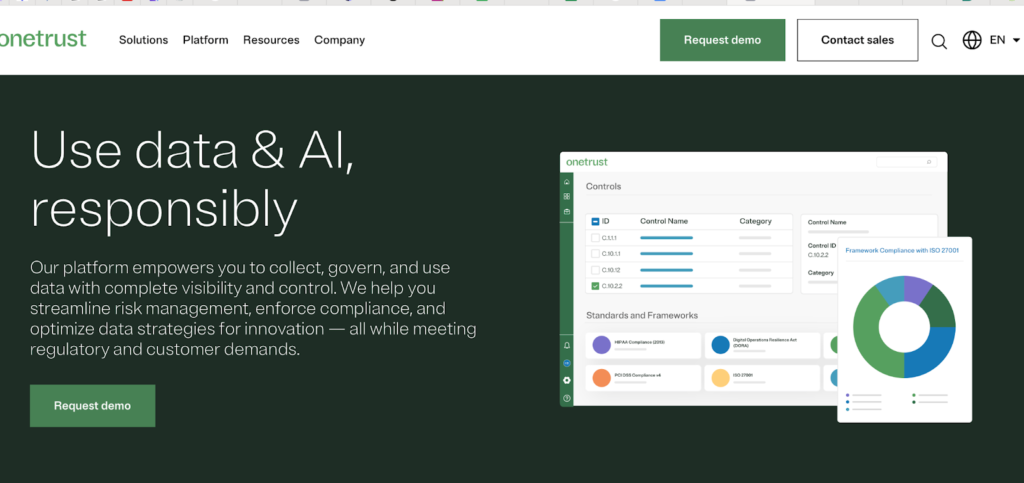The width and height of the screenshot is (1024, 483).
Task: Click the Standards and Frameworks heading
Action: coord(642,315)
